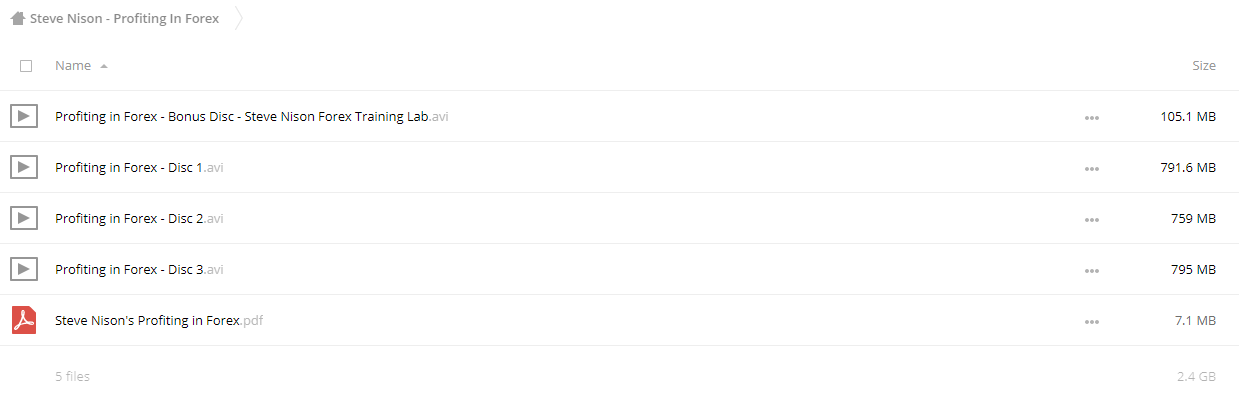Viewport: 1239px width, 418px height.
Task: Tick the select-all checkbox in header
Action: tap(26, 66)
